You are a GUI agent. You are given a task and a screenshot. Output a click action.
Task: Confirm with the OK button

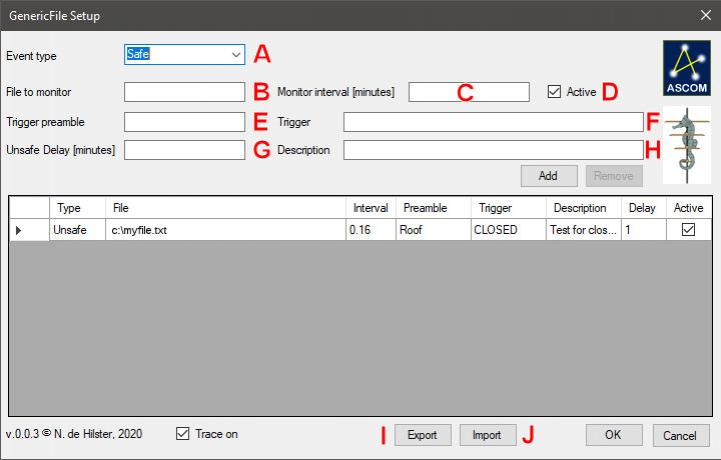(x=614, y=435)
